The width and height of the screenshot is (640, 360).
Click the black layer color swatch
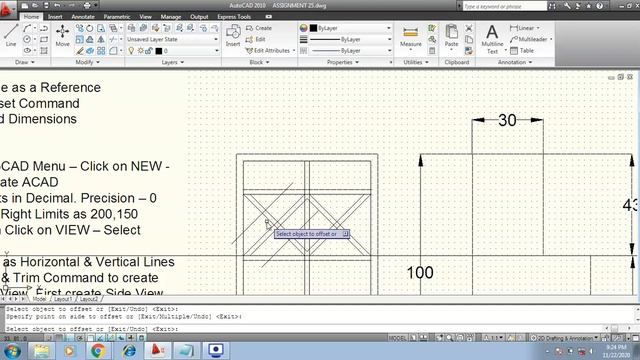coord(159,51)
